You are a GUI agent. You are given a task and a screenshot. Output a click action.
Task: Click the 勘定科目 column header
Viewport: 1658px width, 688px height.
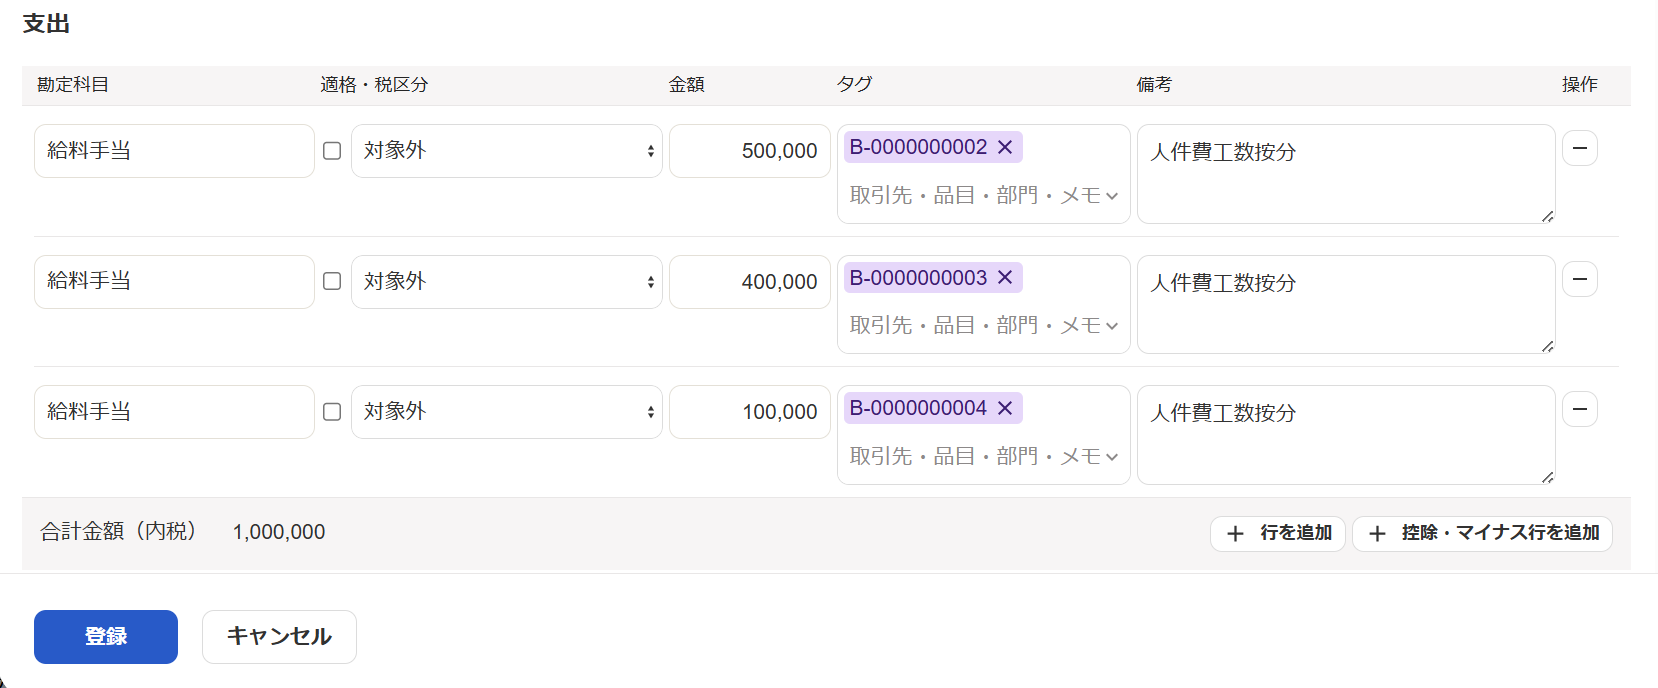point(73,85)
